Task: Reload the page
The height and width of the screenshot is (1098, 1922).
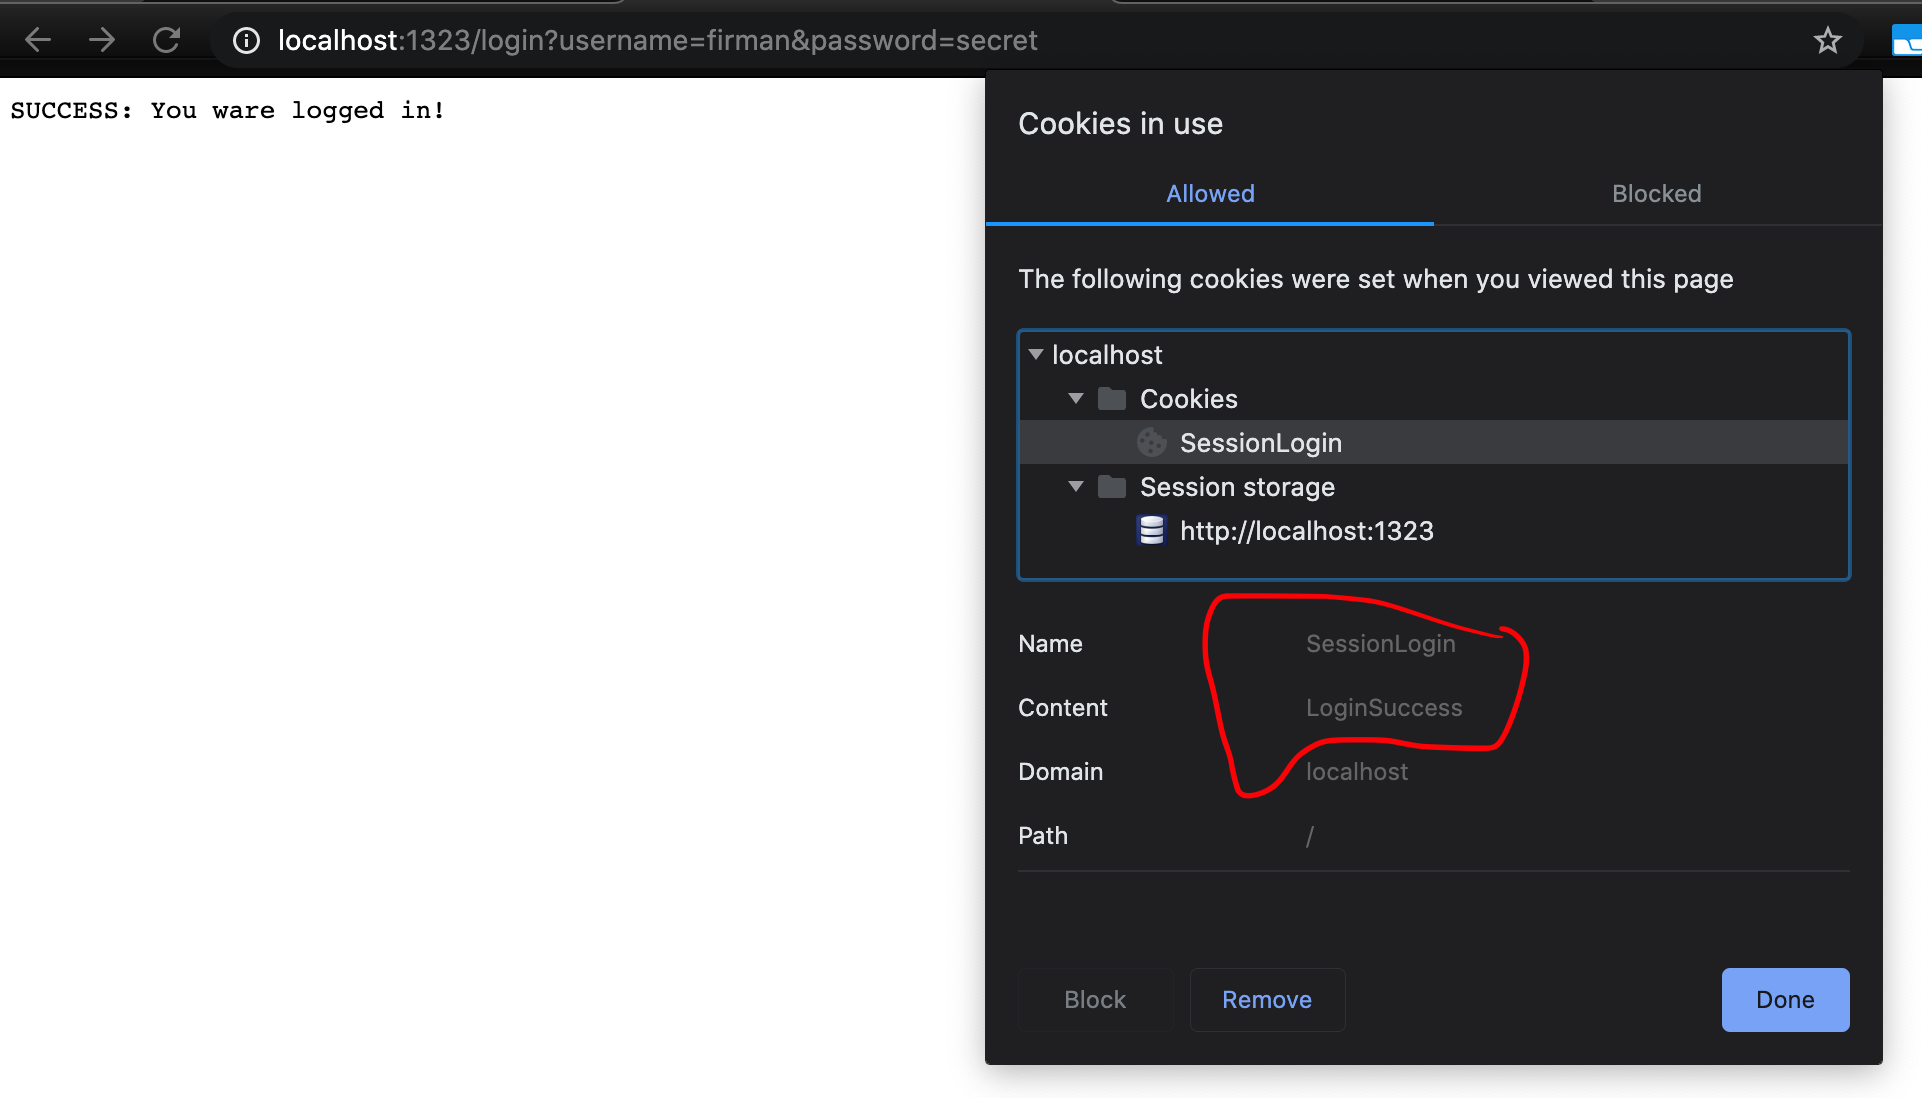Action: point(166,40)
